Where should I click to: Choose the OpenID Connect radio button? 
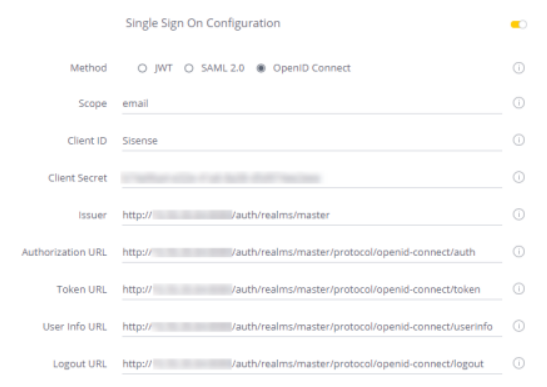coord(261,68)
